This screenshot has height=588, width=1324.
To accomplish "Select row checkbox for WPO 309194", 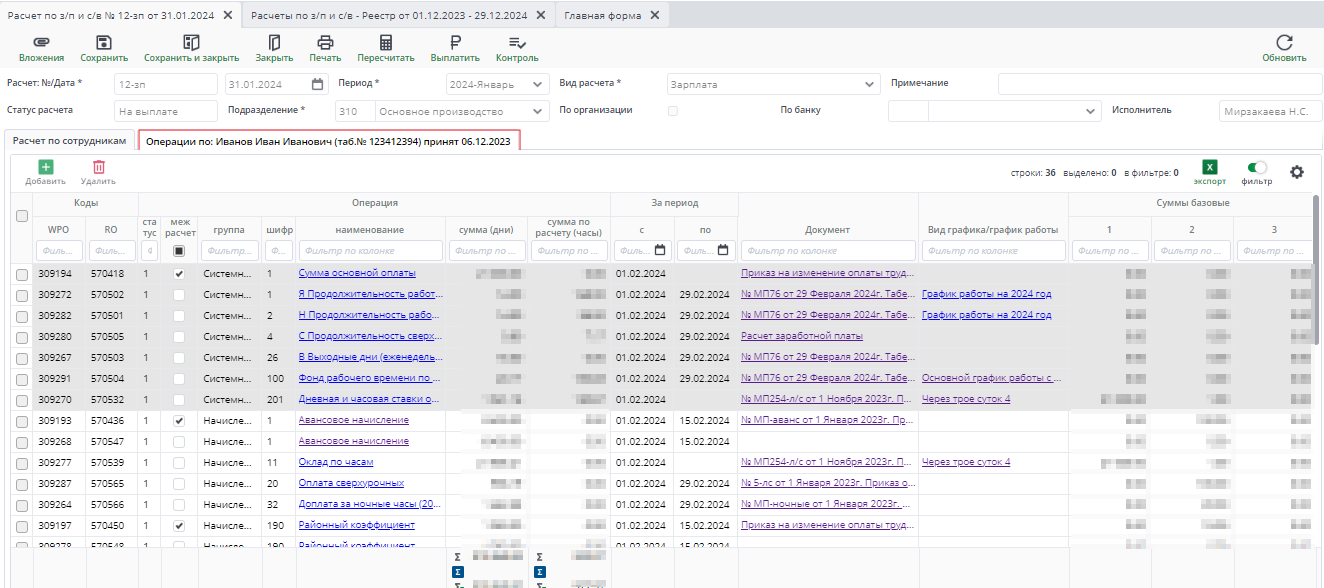I will tap(22, 274).
